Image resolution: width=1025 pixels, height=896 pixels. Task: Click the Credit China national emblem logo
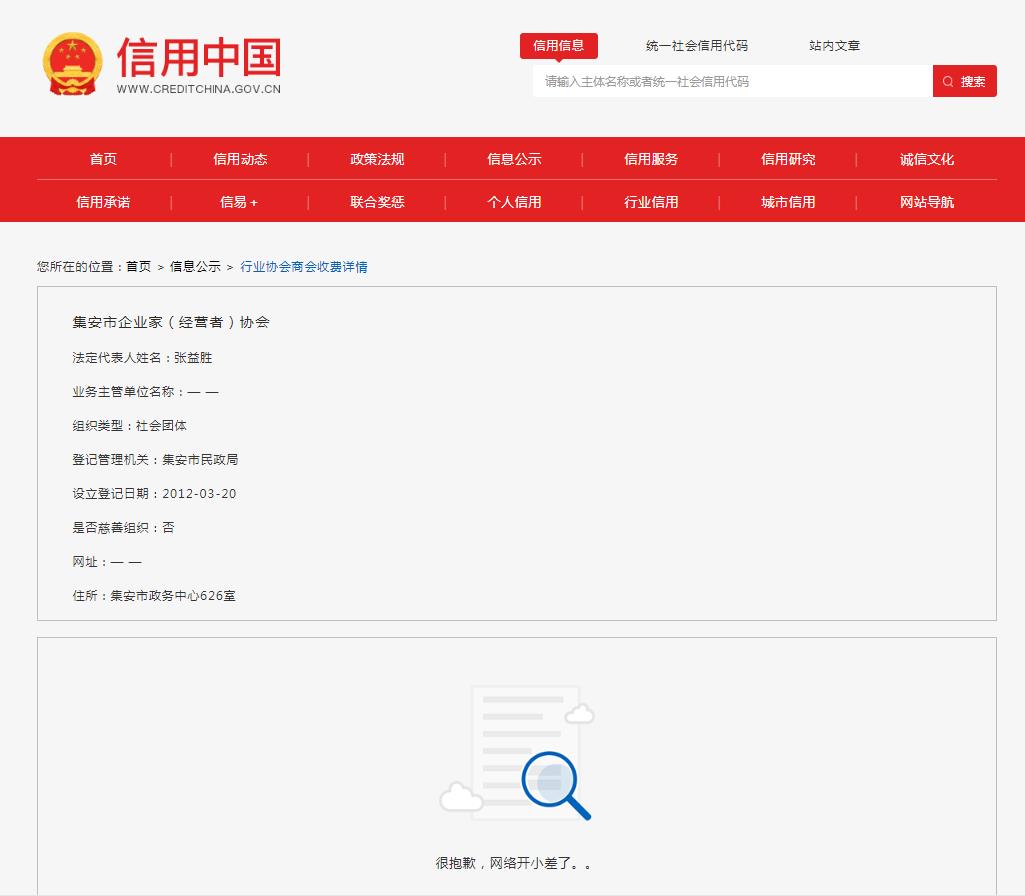72,64
